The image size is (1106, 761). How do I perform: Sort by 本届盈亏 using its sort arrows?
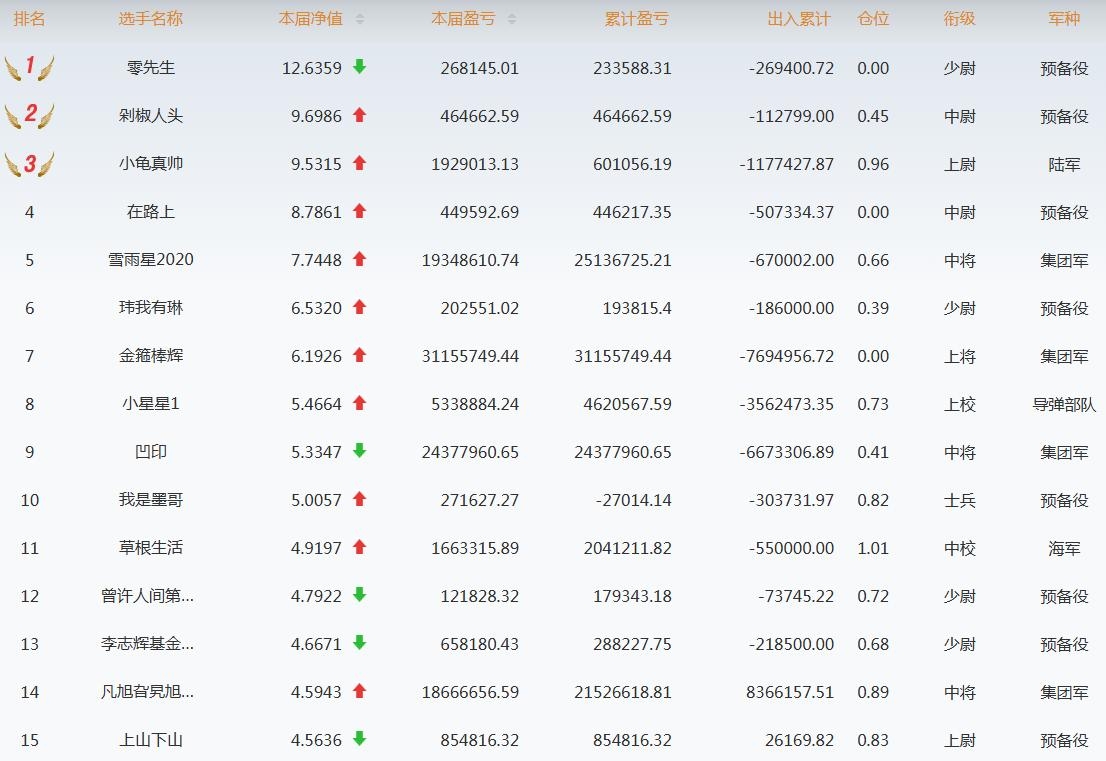click(x=512, y=19)
